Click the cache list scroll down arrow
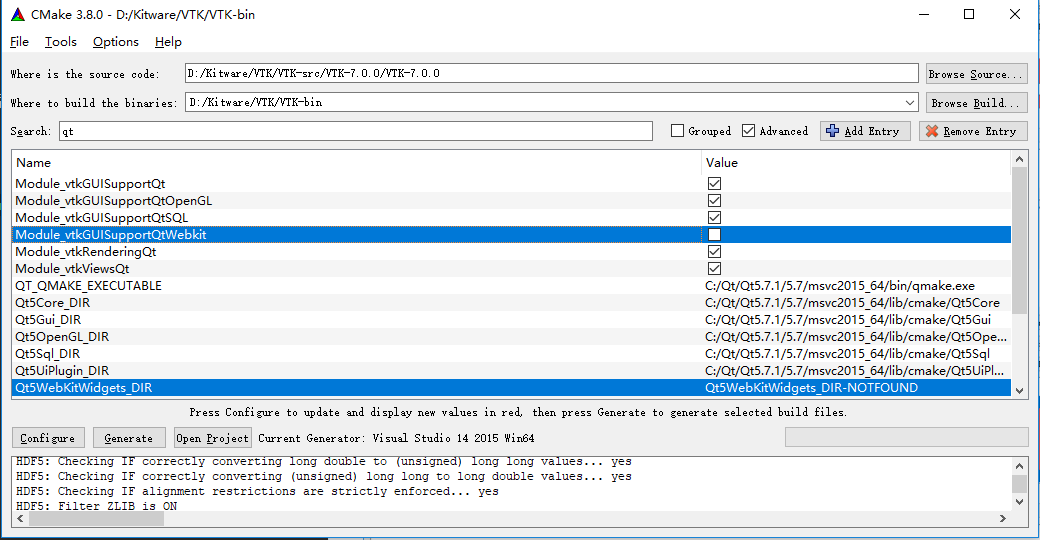The width and height of the screenshot is (1040, 540). coord(1019,391)
